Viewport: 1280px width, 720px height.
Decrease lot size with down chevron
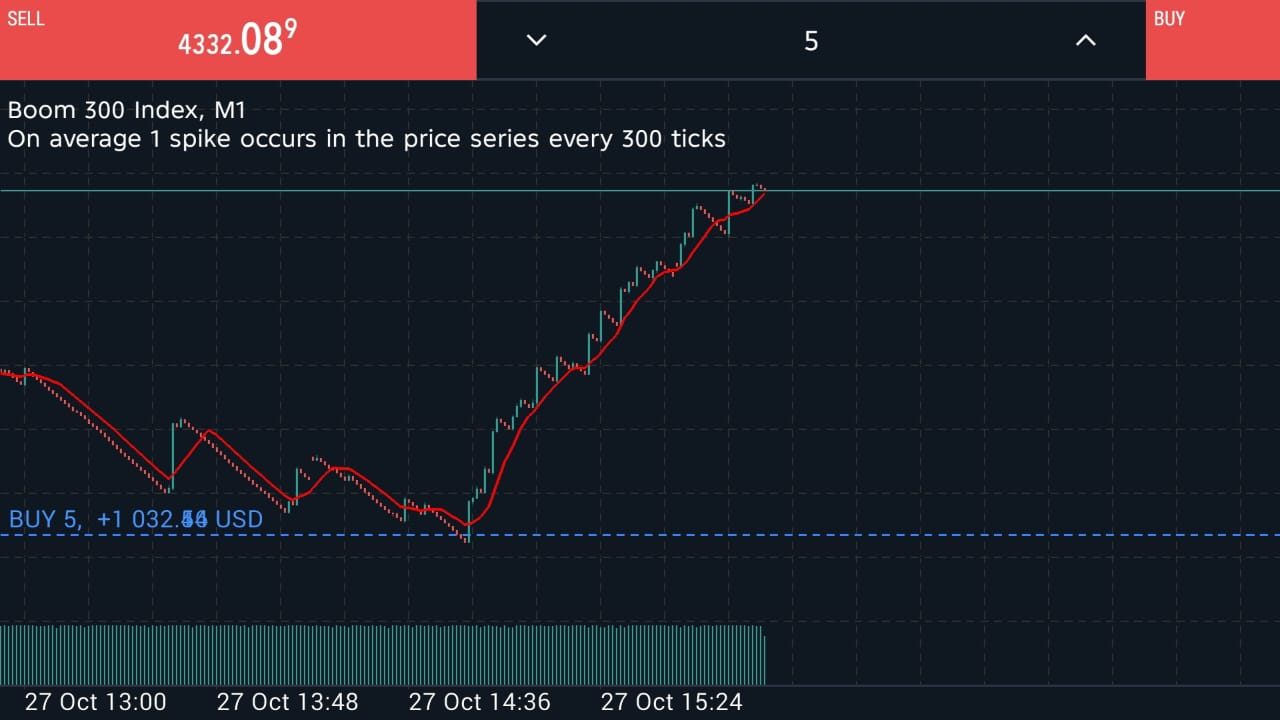(537, 40)
